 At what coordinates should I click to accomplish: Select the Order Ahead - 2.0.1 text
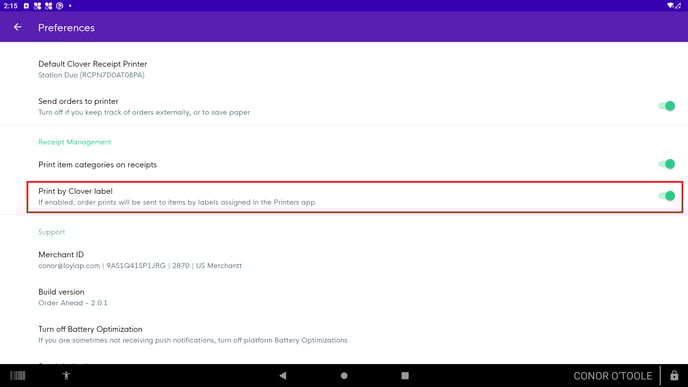pos(72,303)
